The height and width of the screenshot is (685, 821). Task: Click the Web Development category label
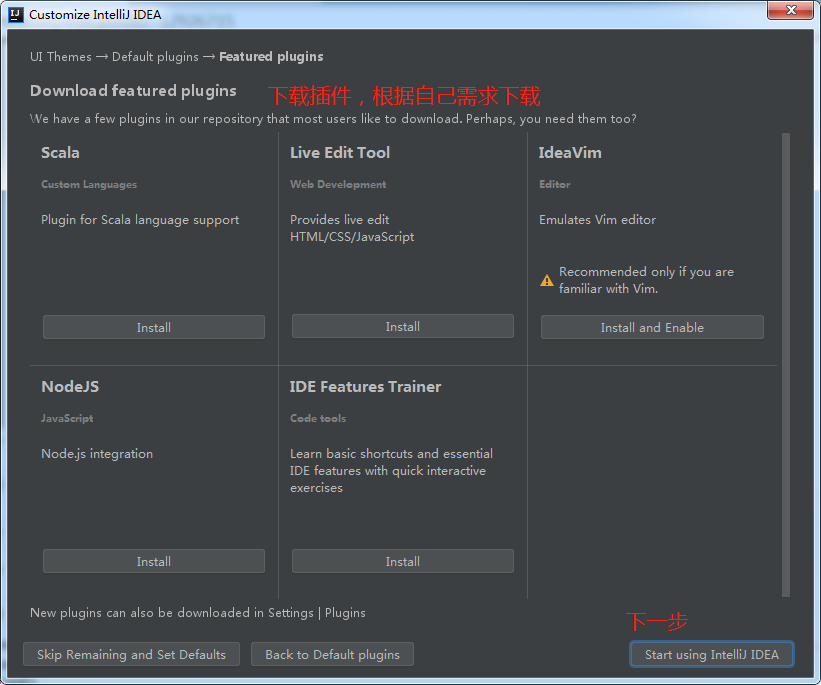point(338,184)
